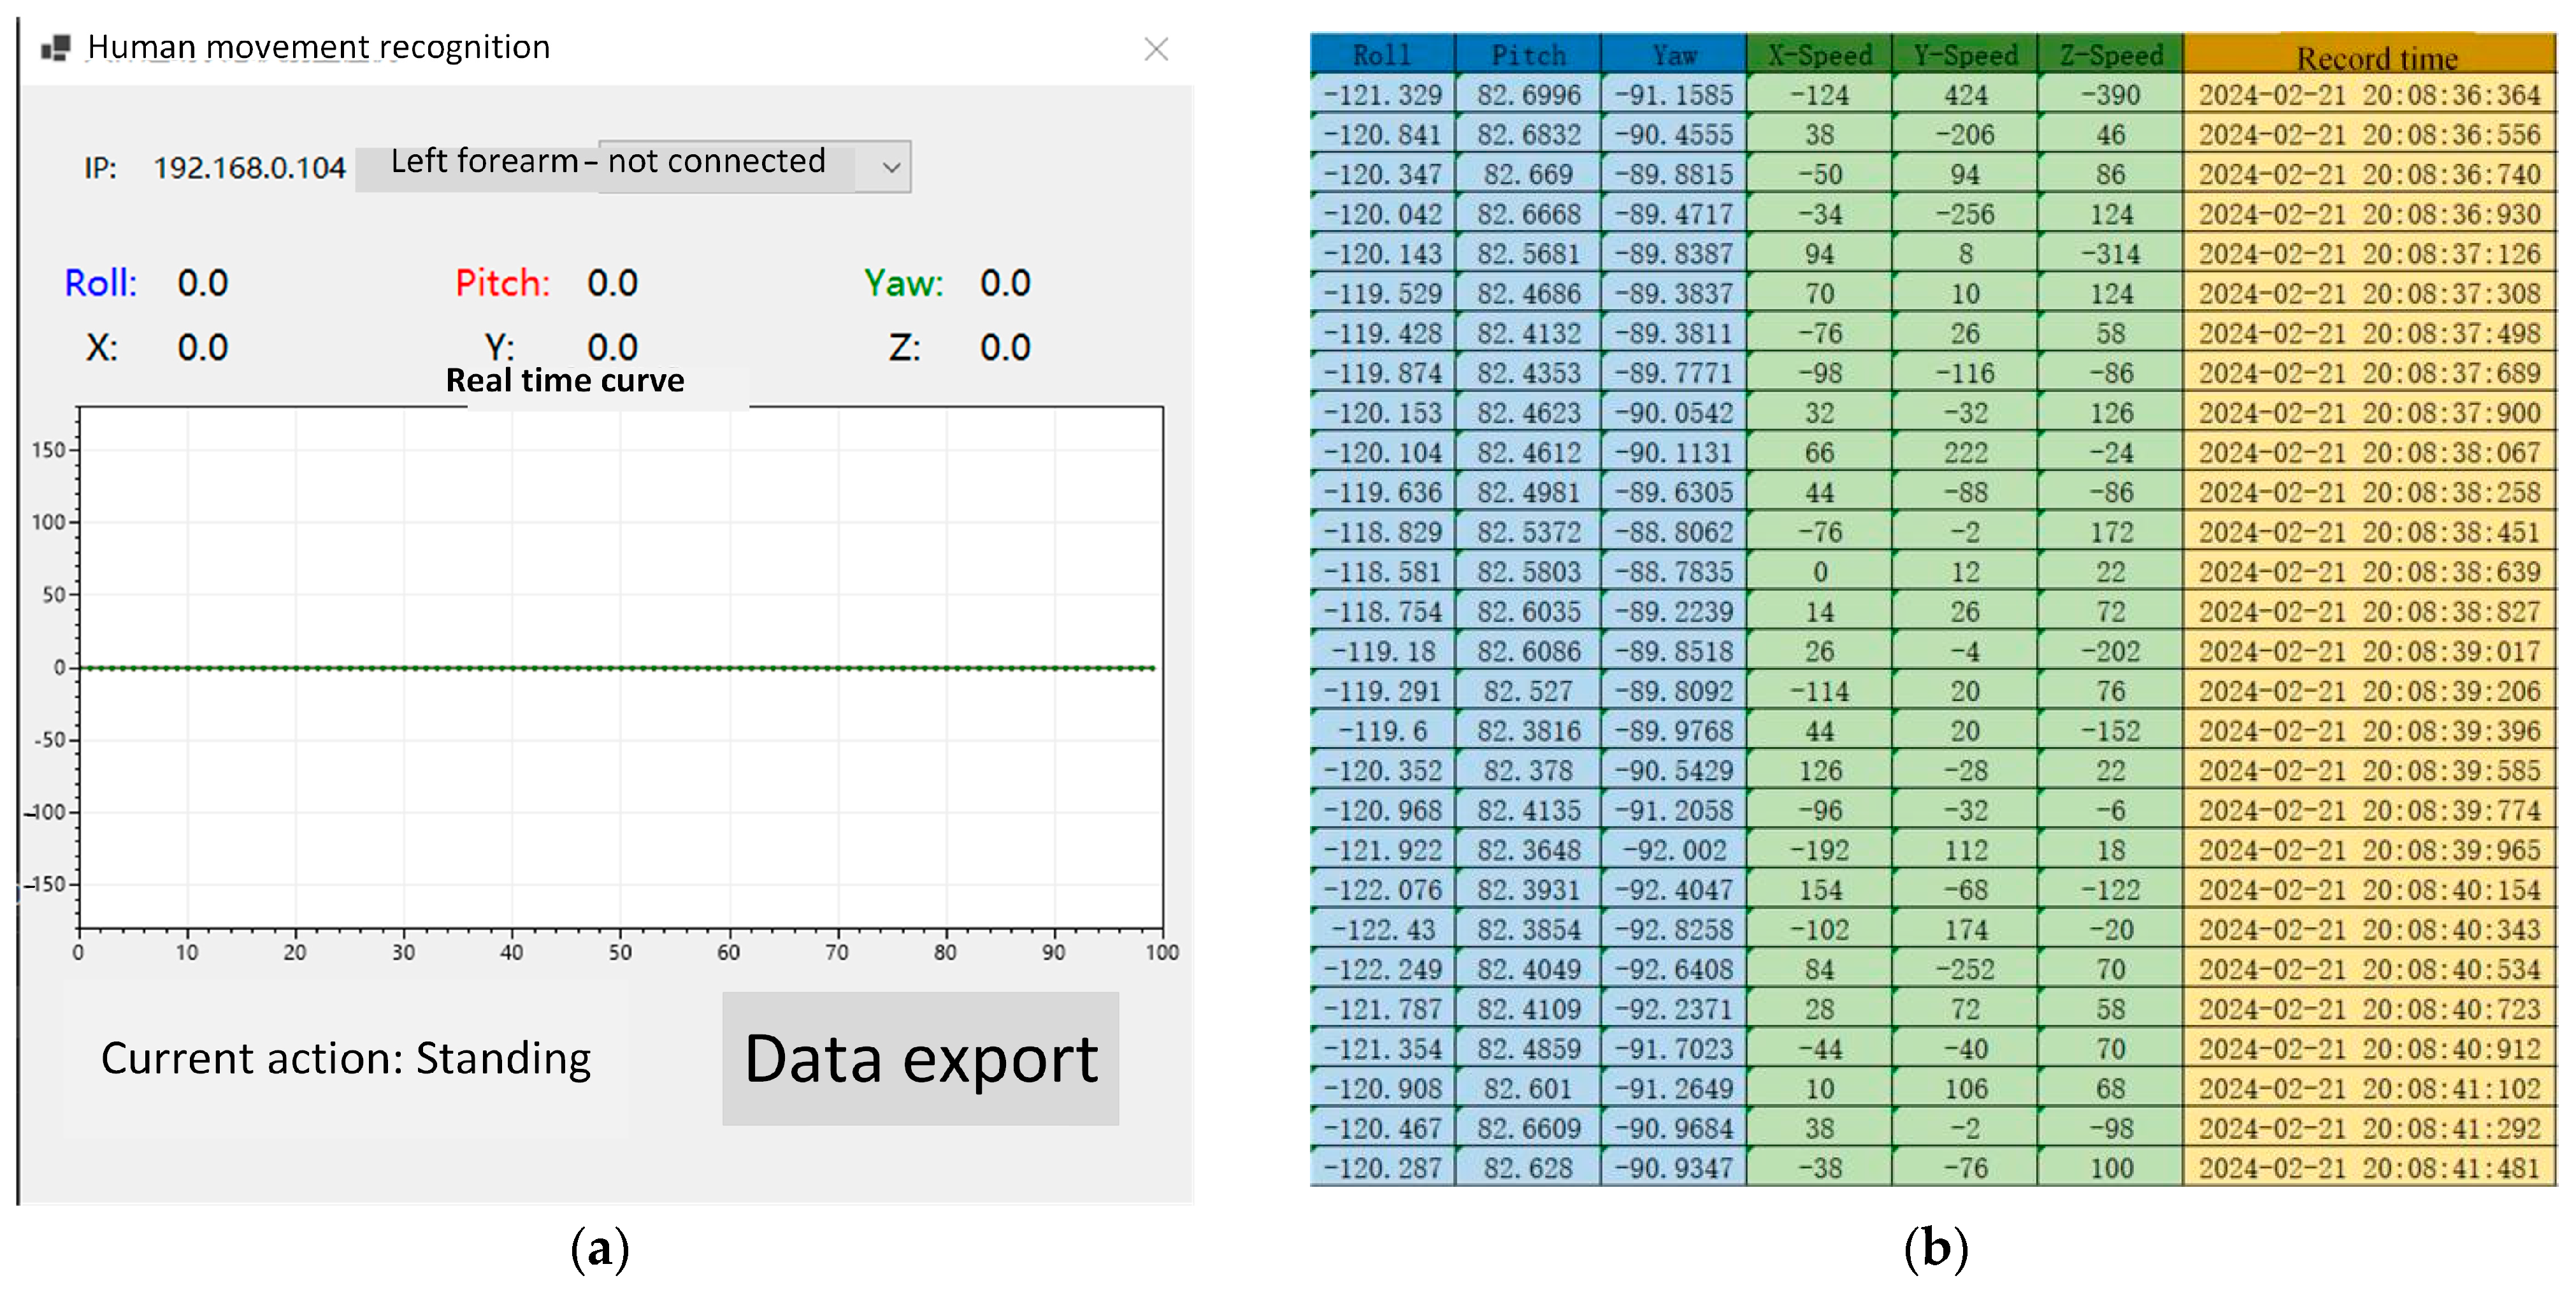Select the blue Roll label
The height and width of the screenshot is (1292, 2576).
point(100,283)
